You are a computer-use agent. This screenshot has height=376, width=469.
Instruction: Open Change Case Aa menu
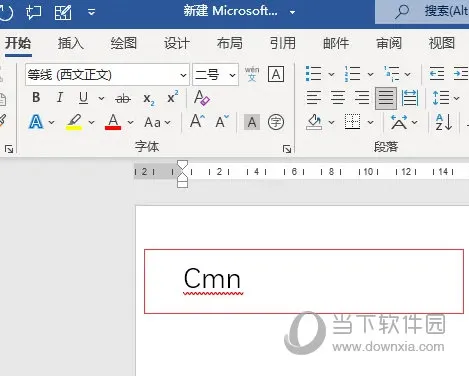157,122
